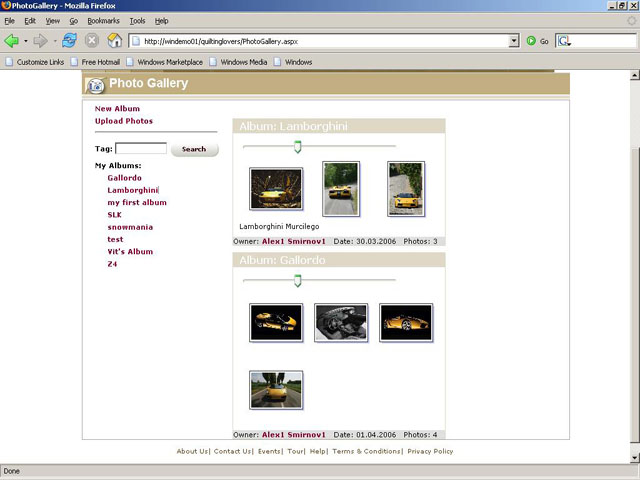Open the SLK album link
The image size is (640, 480).
pos(114,215)
